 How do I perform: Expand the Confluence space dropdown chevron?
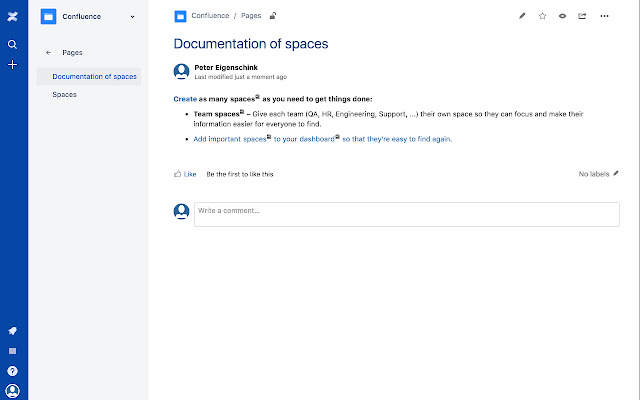[x=132, y=17]
